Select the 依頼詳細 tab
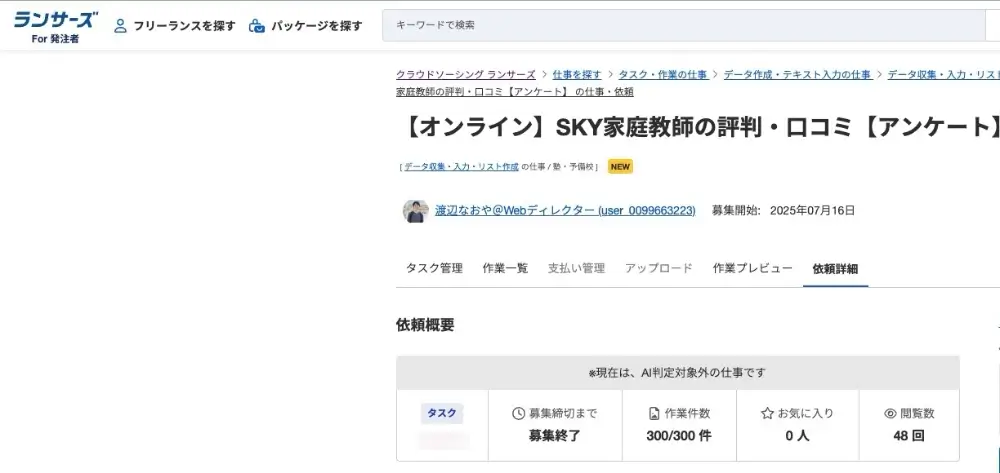 pyautogui.click(x=835, y=269)
